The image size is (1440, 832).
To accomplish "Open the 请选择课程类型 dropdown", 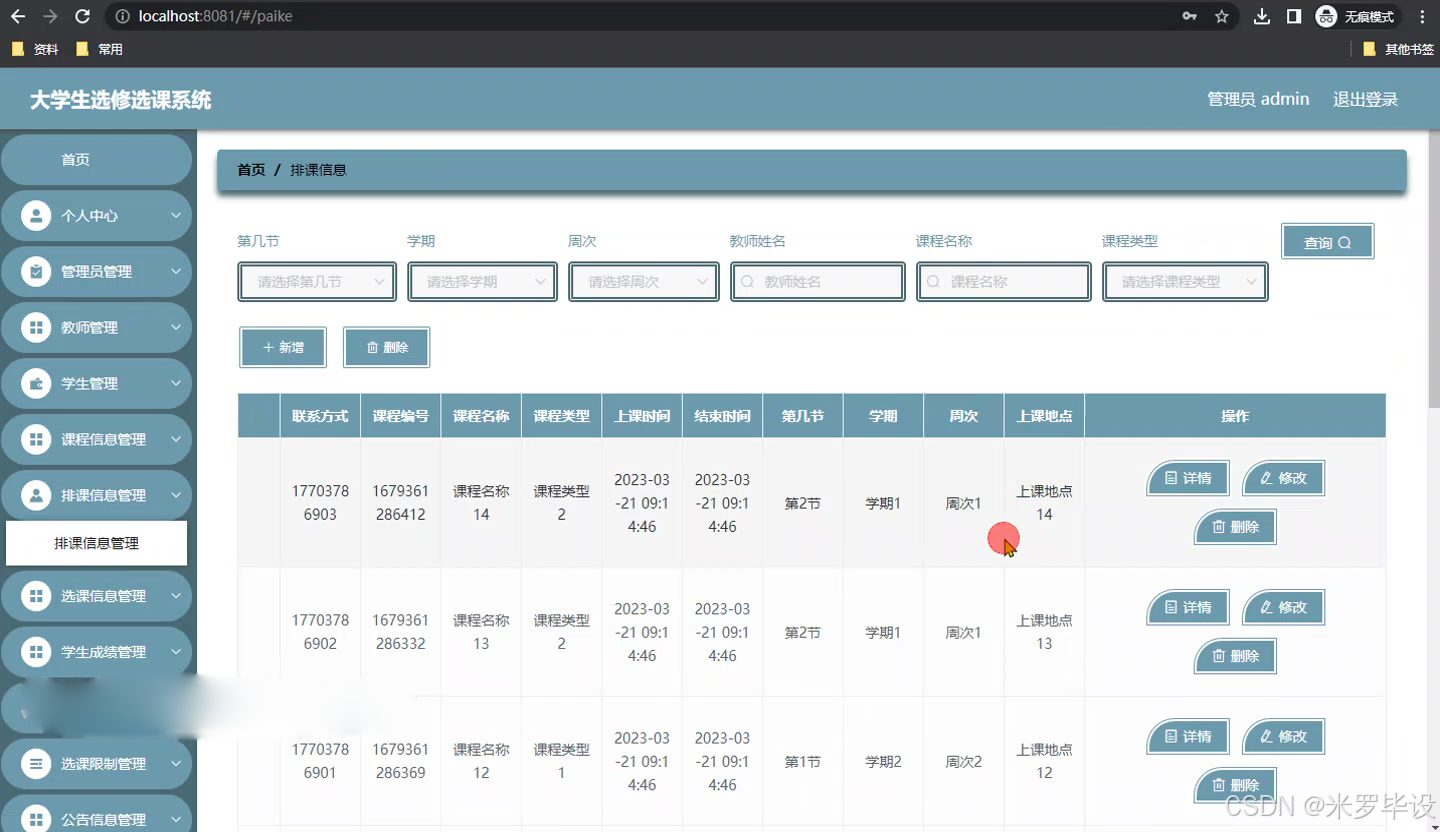I will (x=1185, y=282).
